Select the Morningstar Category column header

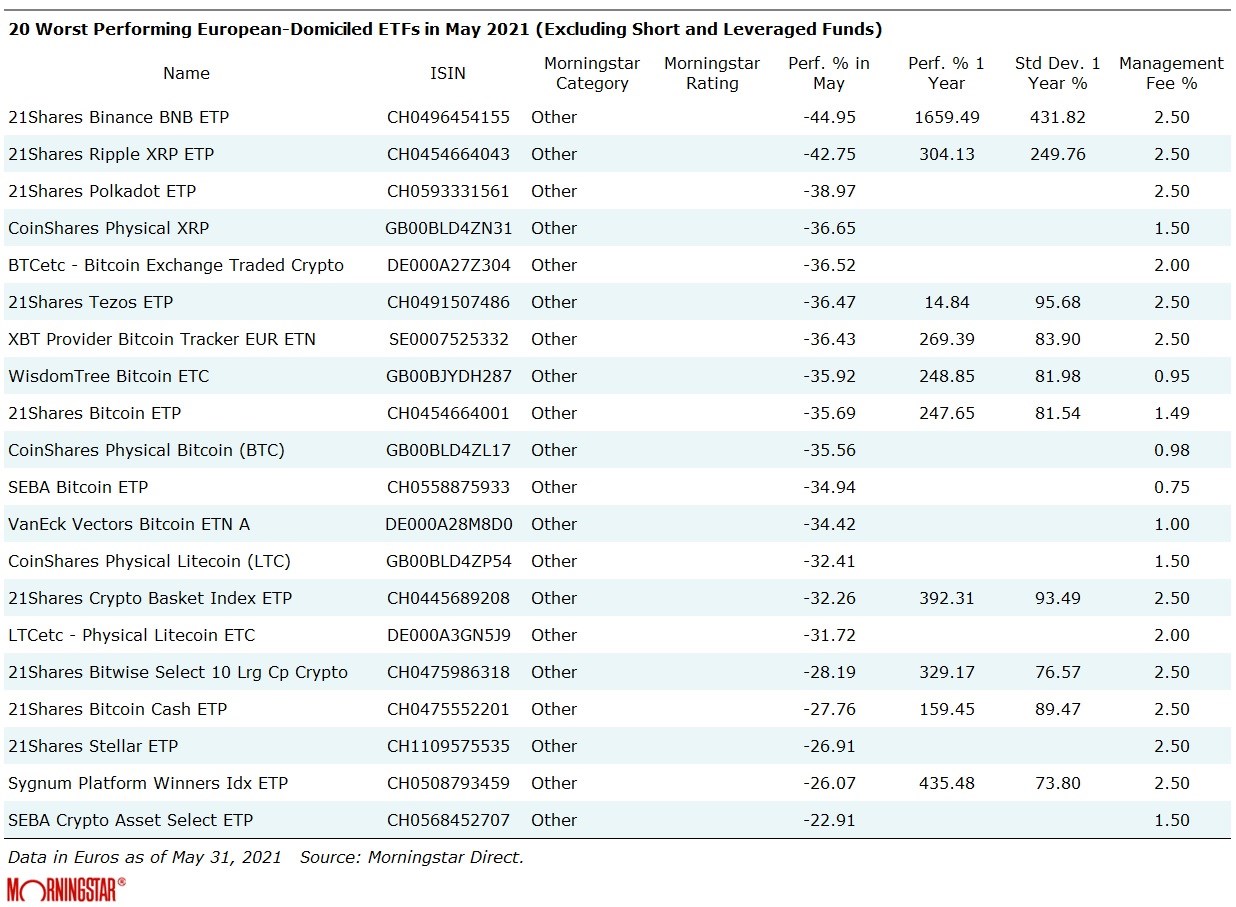point(591,73)
